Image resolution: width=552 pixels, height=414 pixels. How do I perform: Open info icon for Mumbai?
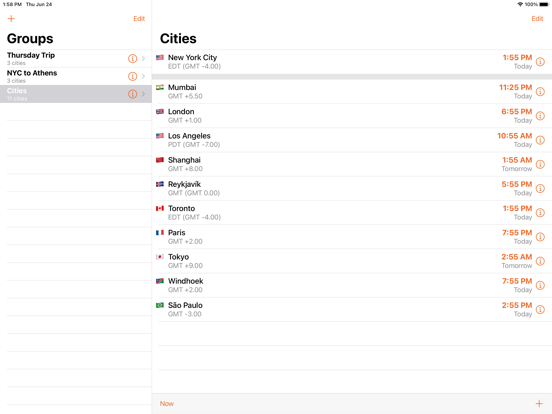540,92
